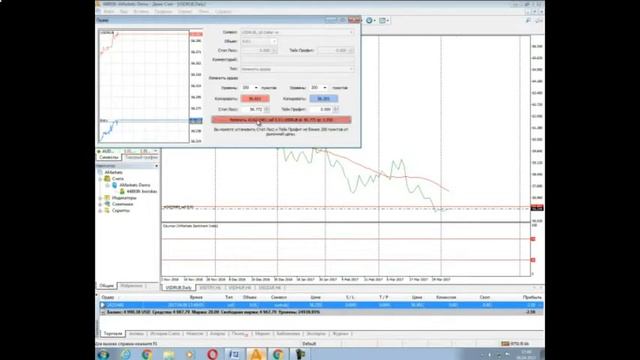Viewport: 640px width, 360px height.
Task: Click the lower Take Profit input field
Action: tap(322, 109)
